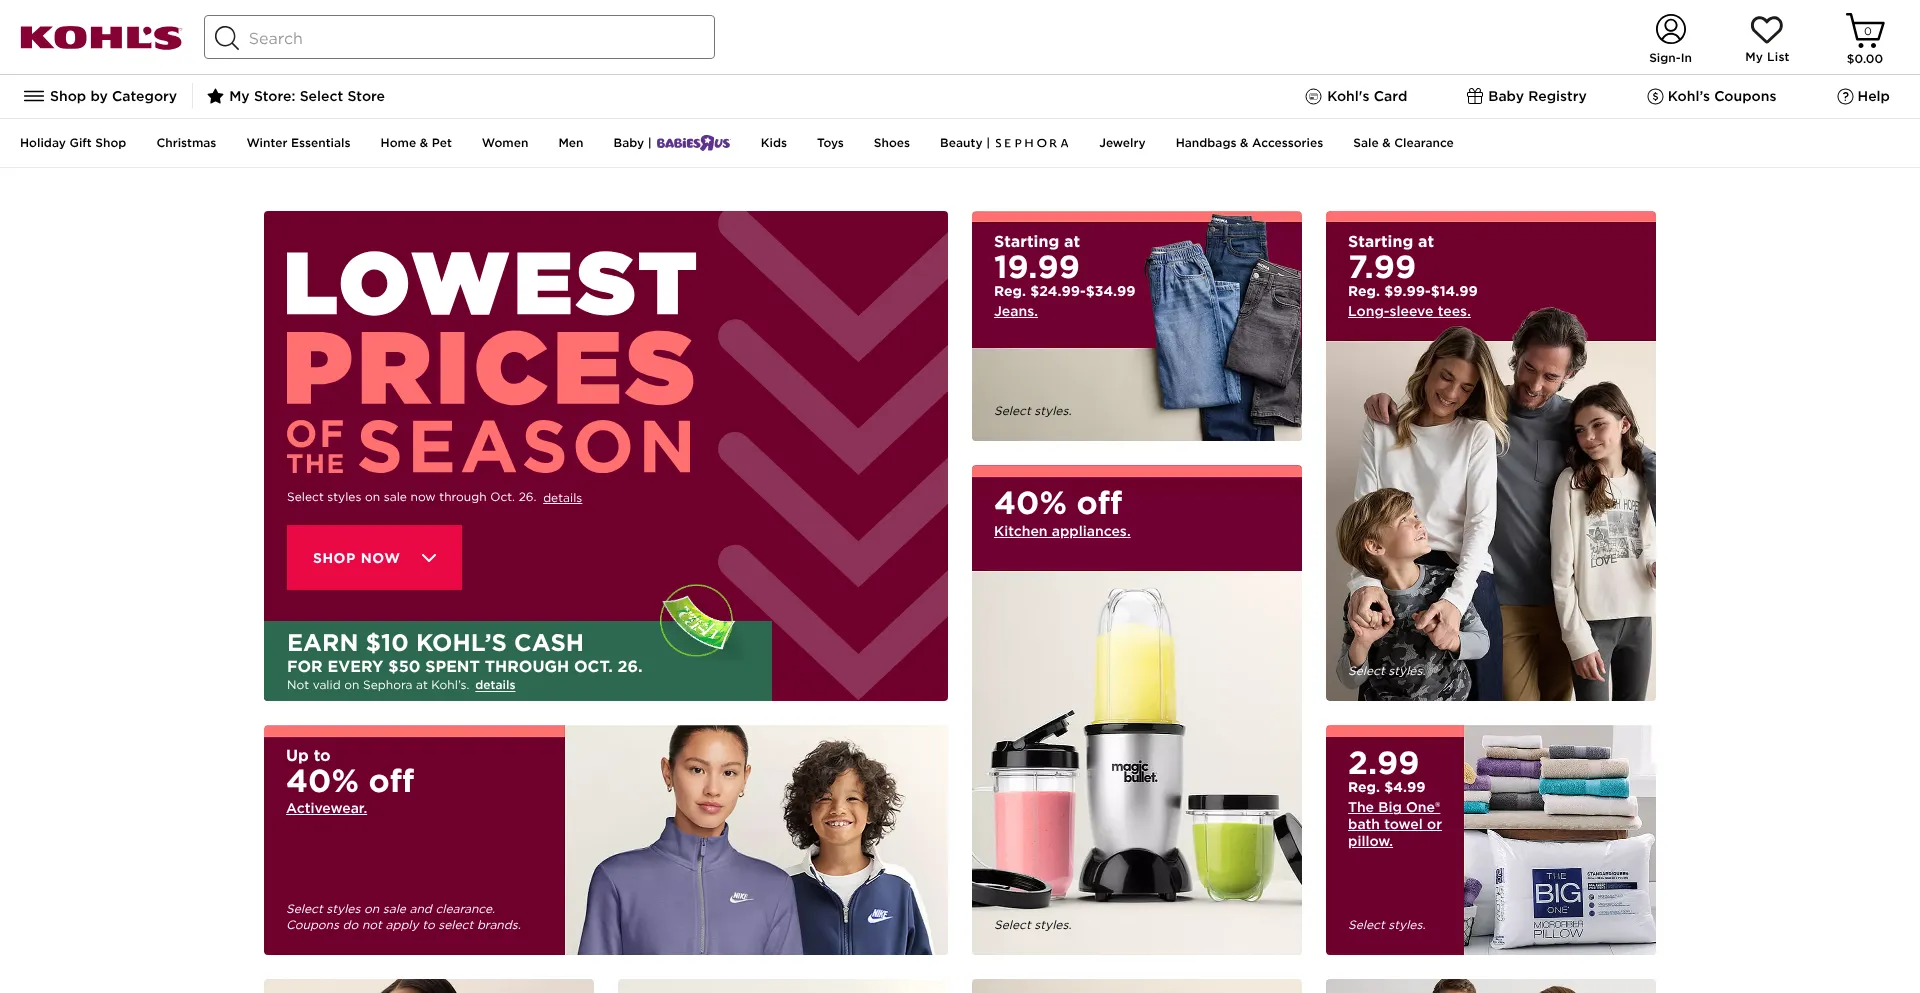
Task: Expand the Shop Now dropdown button
Action: pos(374,557)
